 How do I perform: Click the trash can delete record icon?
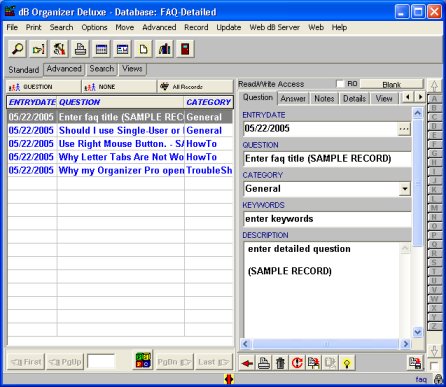(x=280, y=363)
